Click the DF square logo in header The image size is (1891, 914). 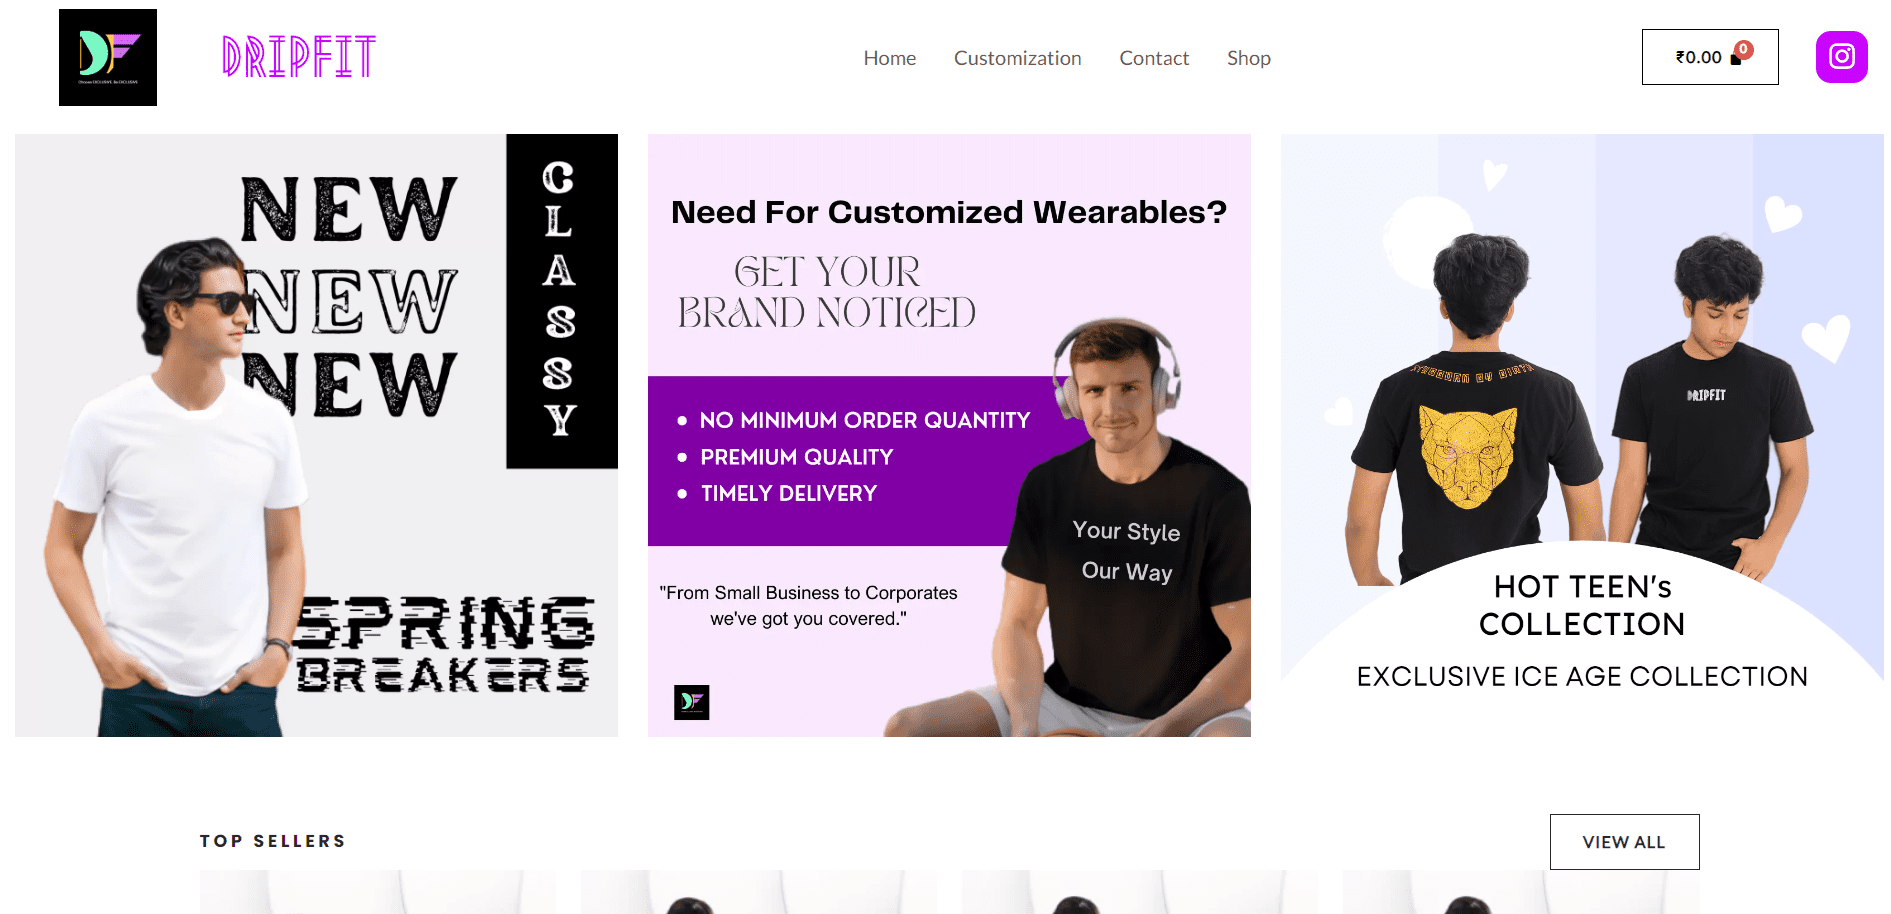[108, 57]
